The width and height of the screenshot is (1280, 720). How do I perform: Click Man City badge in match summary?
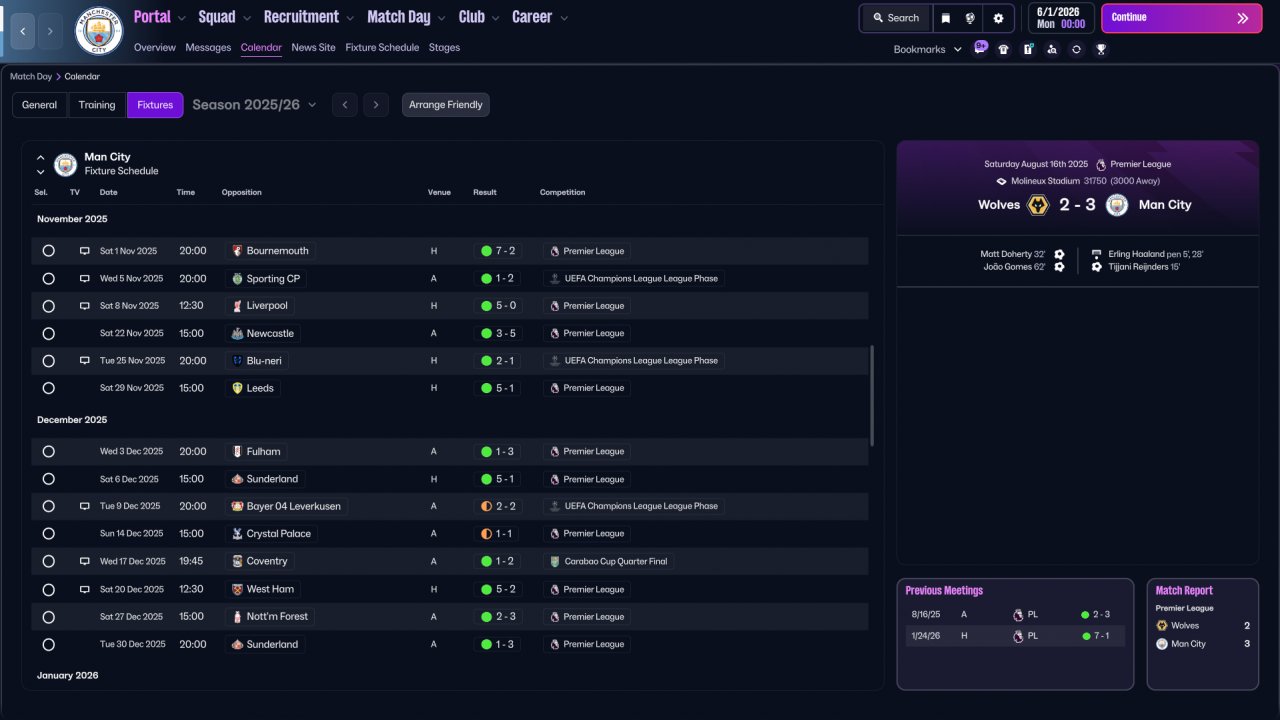tap(1117, 205)
